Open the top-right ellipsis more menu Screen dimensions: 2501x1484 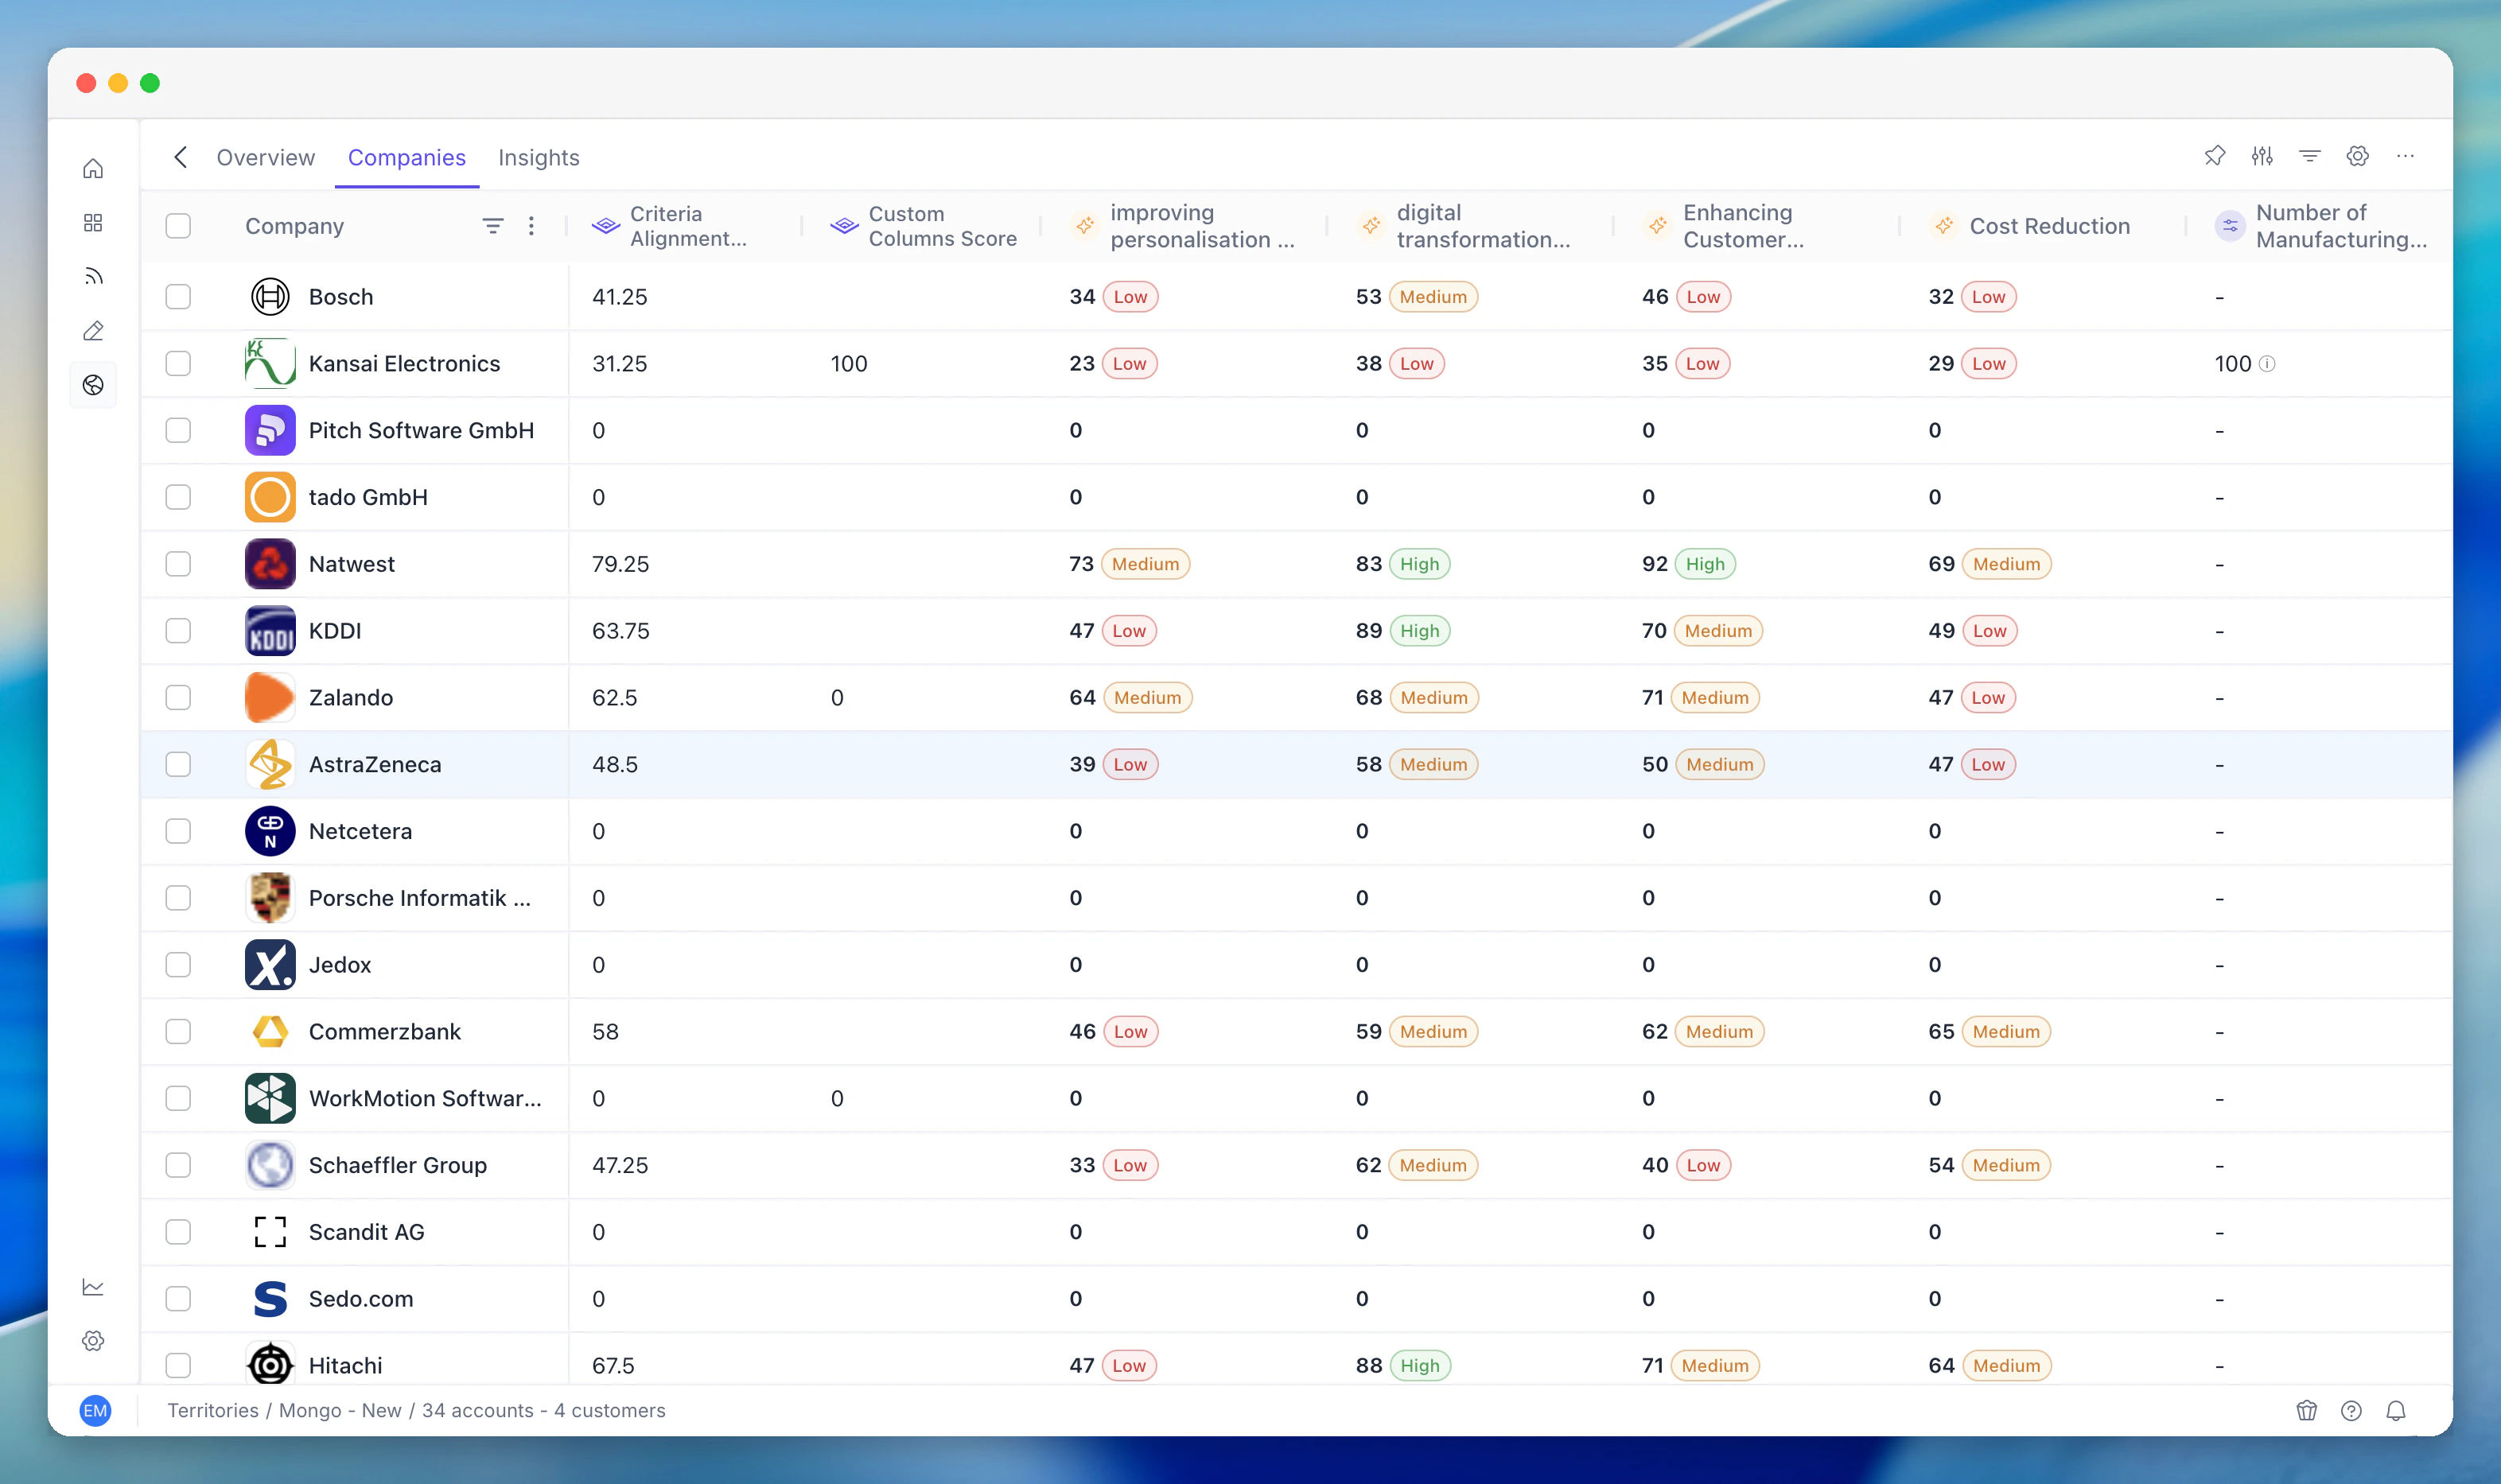tap(2405, 156)
